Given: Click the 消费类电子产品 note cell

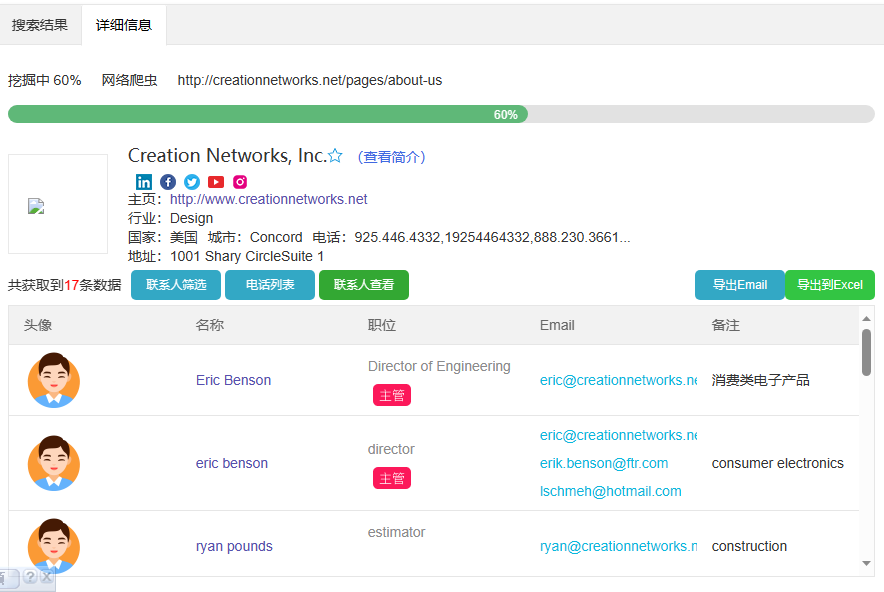Looking at the screenshot, I should 760,380.
